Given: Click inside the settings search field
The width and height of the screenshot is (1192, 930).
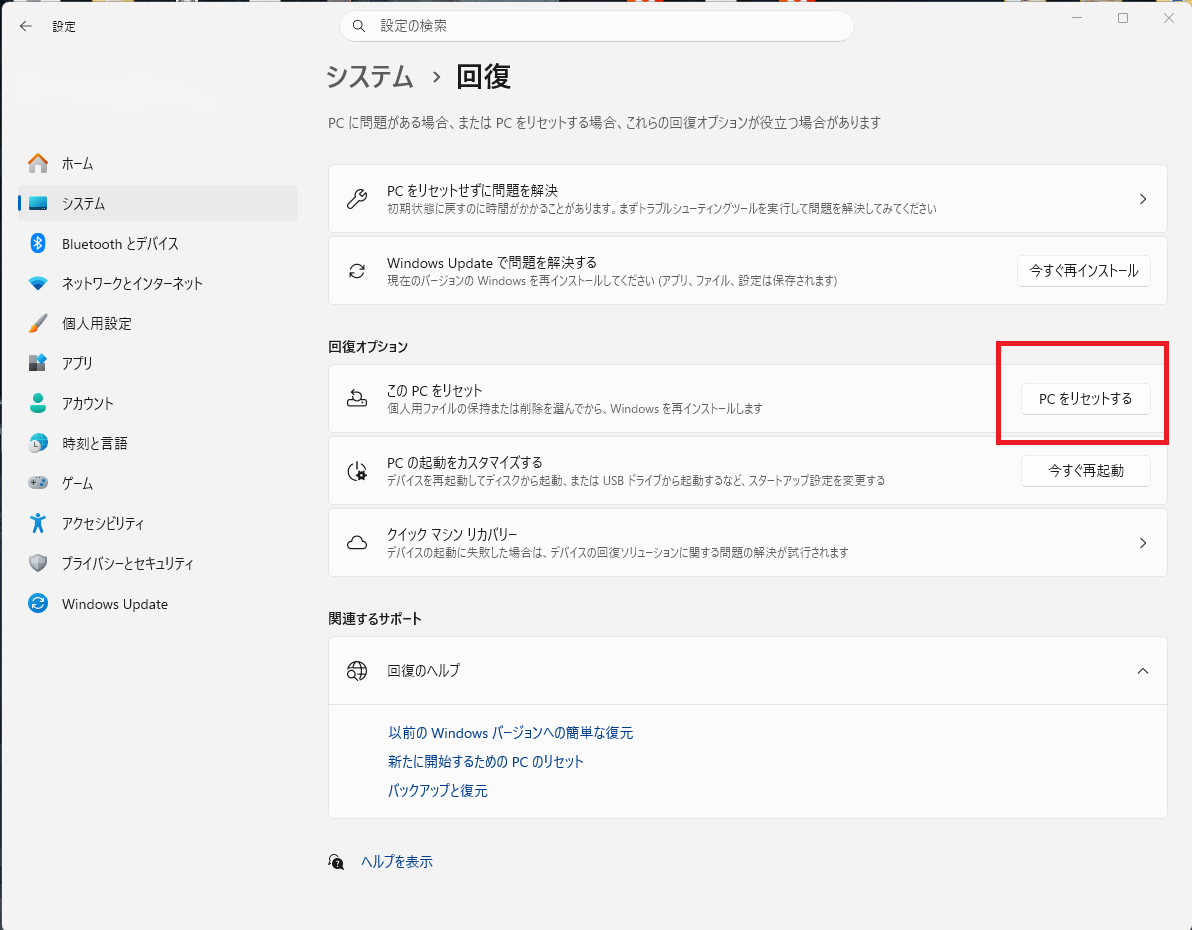Looking at the screenshot, I should [x=596, y=26].
